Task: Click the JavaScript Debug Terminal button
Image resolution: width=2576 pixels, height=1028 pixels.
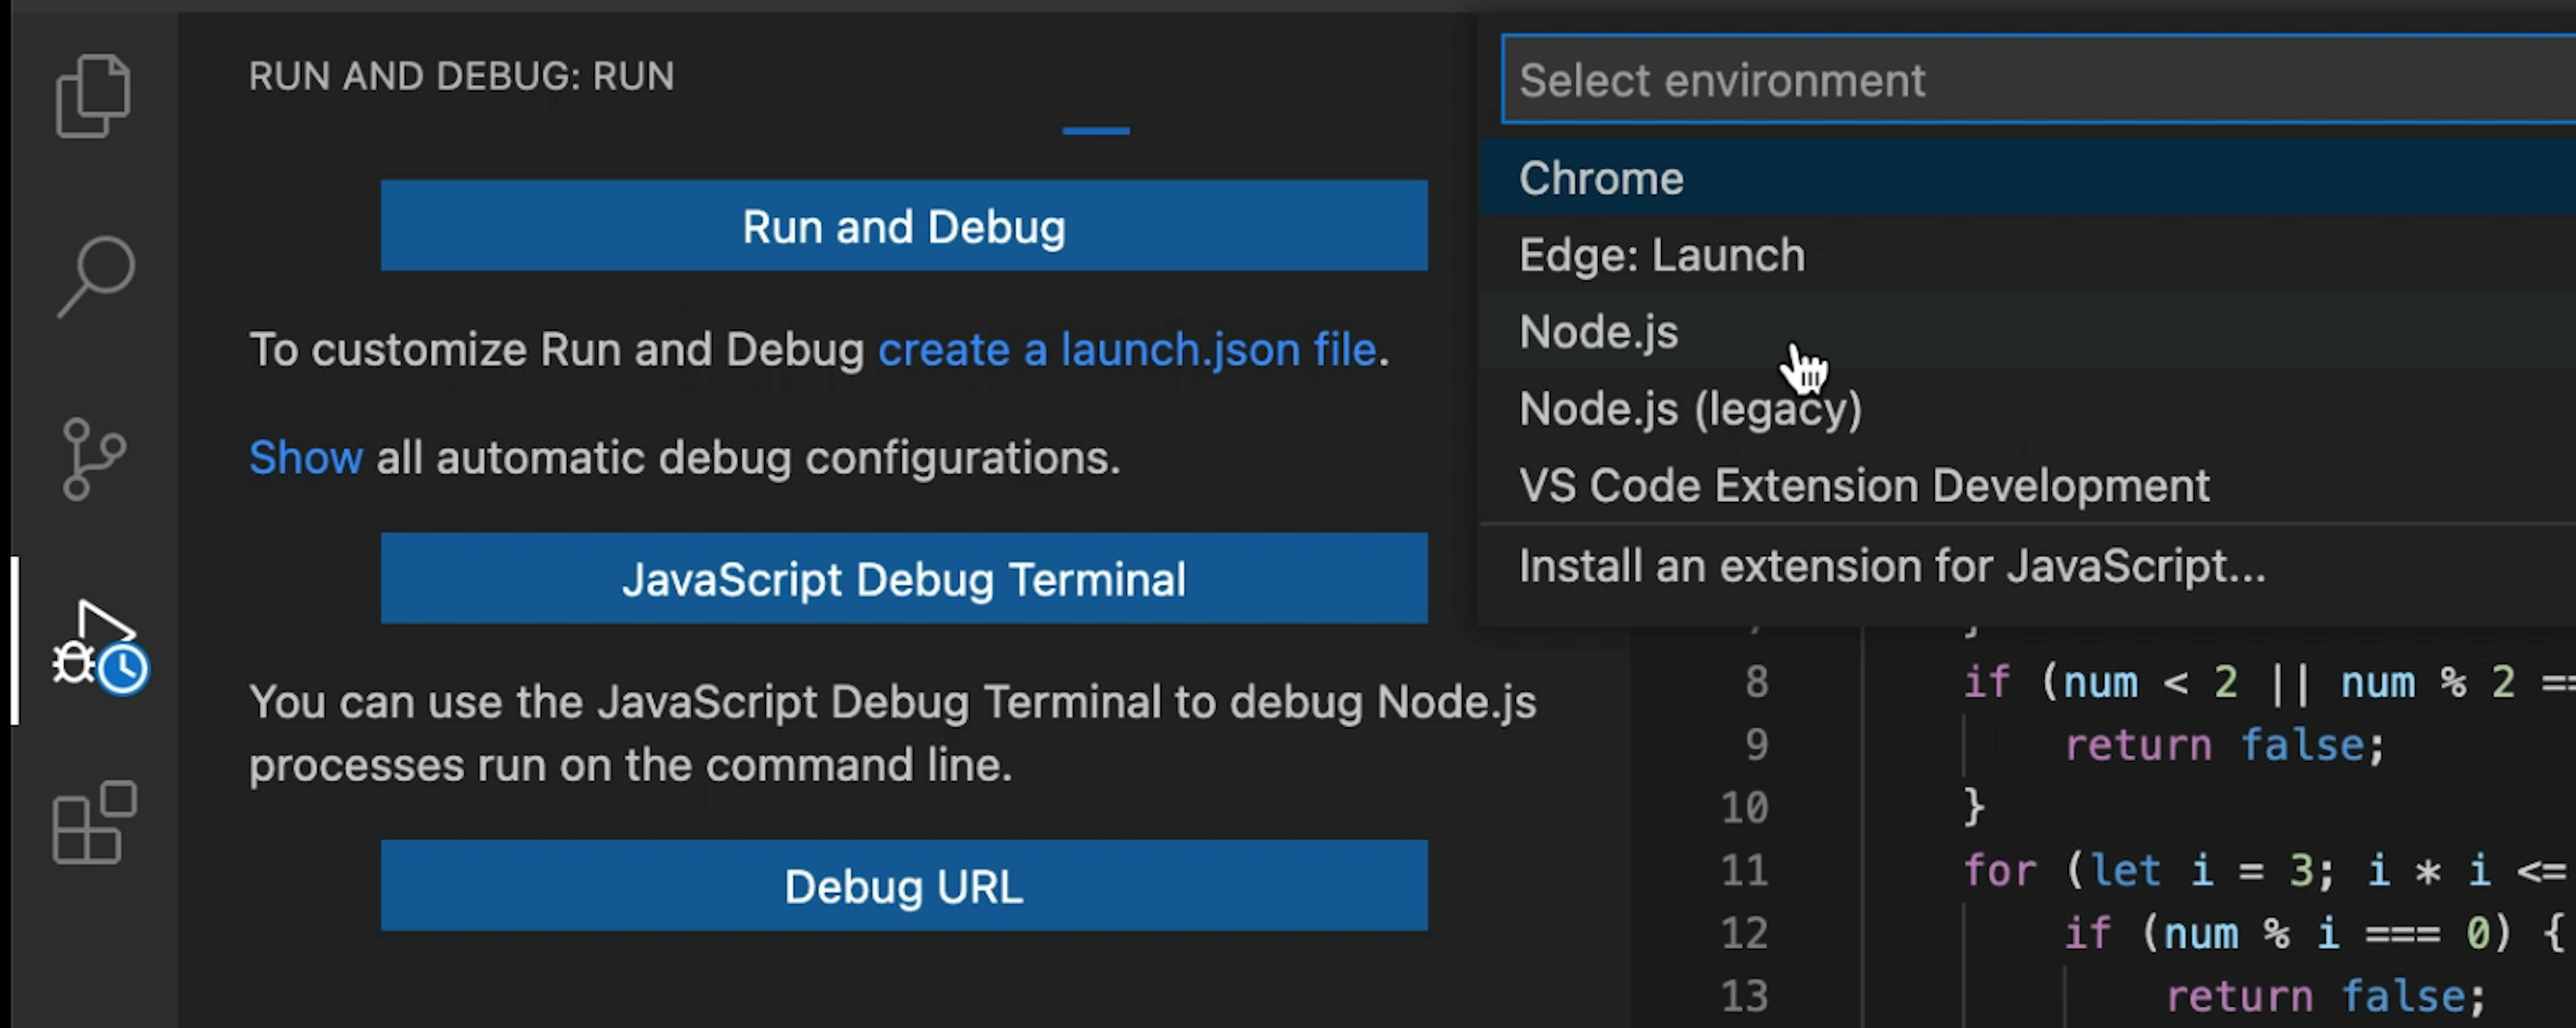Action: (904, 578)
